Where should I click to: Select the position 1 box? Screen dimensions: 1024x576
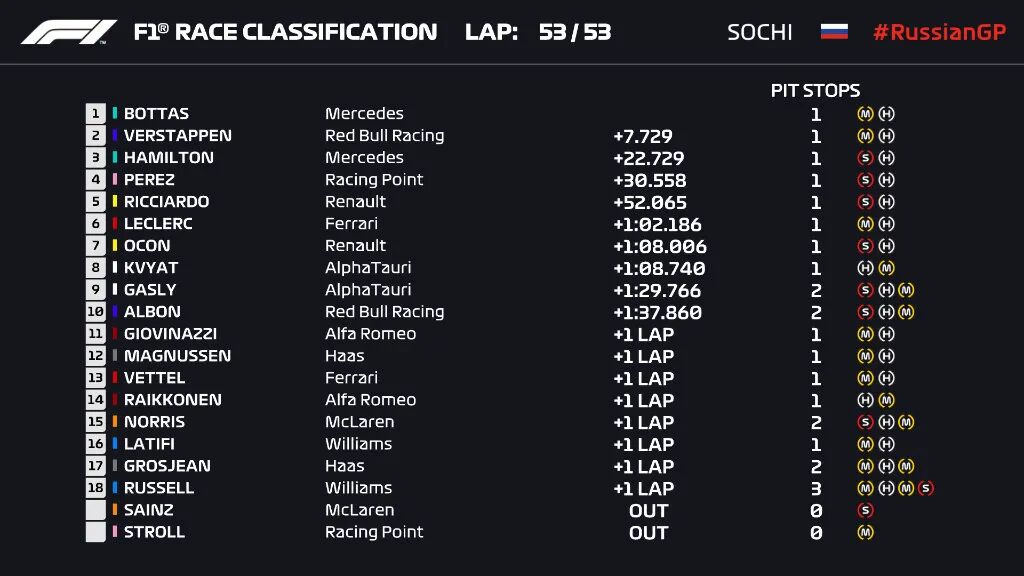[x=96, y=114]
